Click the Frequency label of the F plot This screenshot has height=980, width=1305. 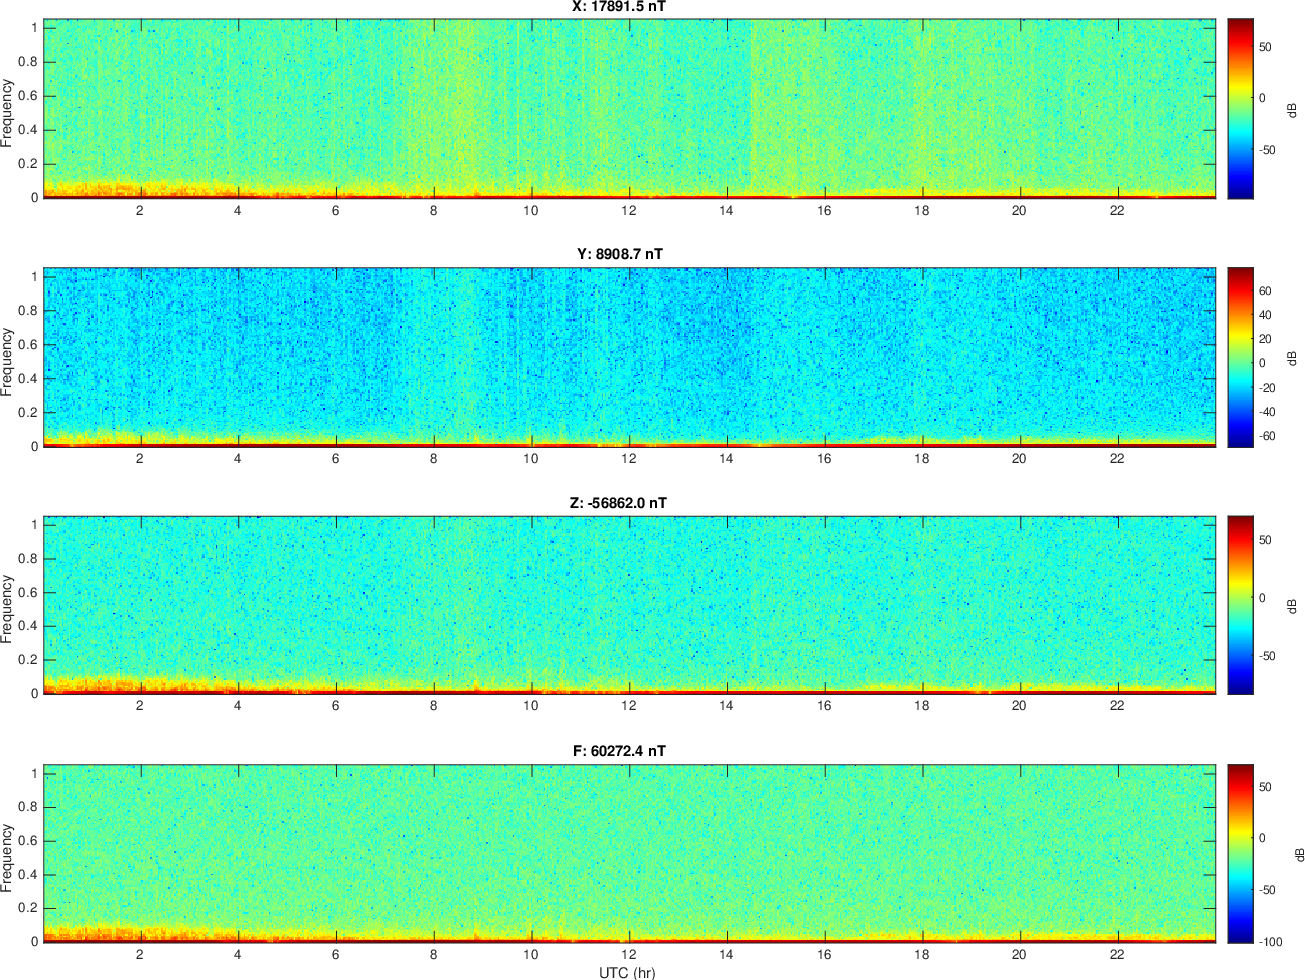(x=8, y=857)
